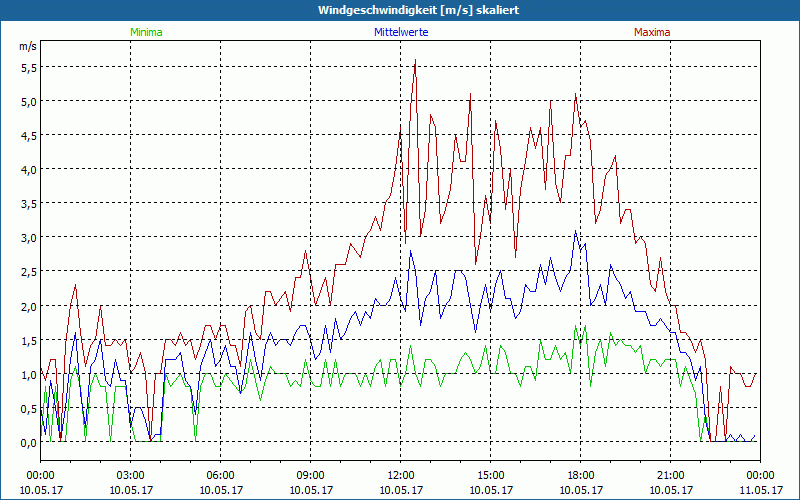Screen dimensions: 800x500
Task: Click the '18:00' time axis label
Action: click(581, 476)
